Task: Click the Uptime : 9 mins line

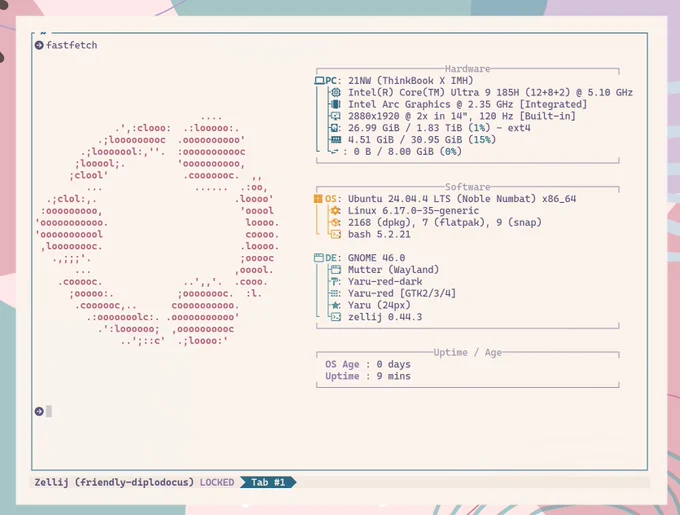Action: pos(368,376)
